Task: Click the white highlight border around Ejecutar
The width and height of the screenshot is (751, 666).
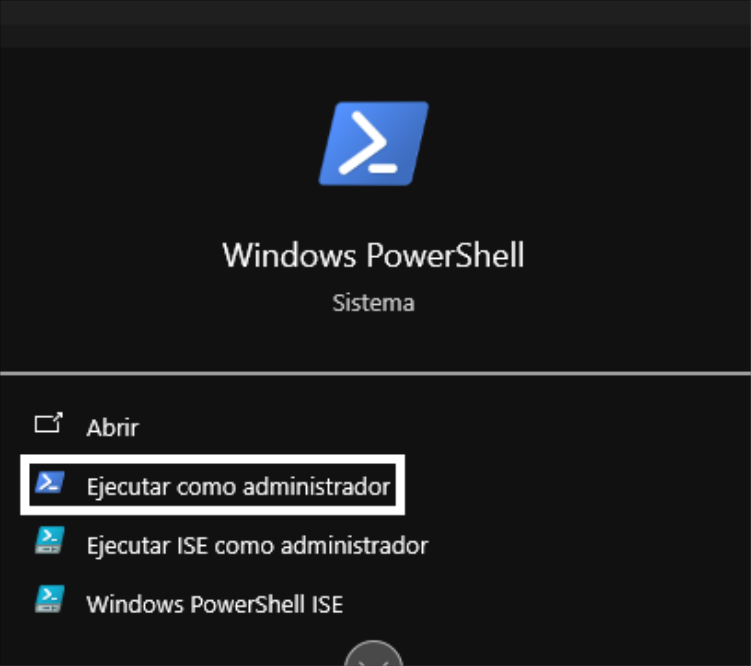Action: click(403, 485)
